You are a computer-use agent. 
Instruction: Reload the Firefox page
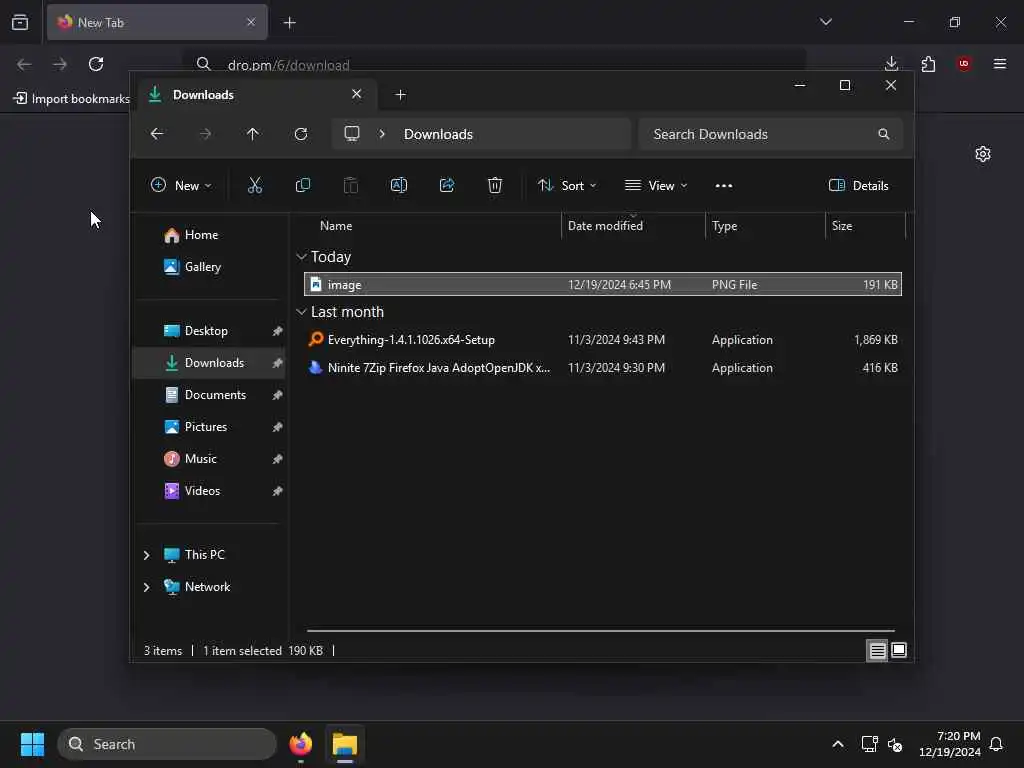pos(96,64)
